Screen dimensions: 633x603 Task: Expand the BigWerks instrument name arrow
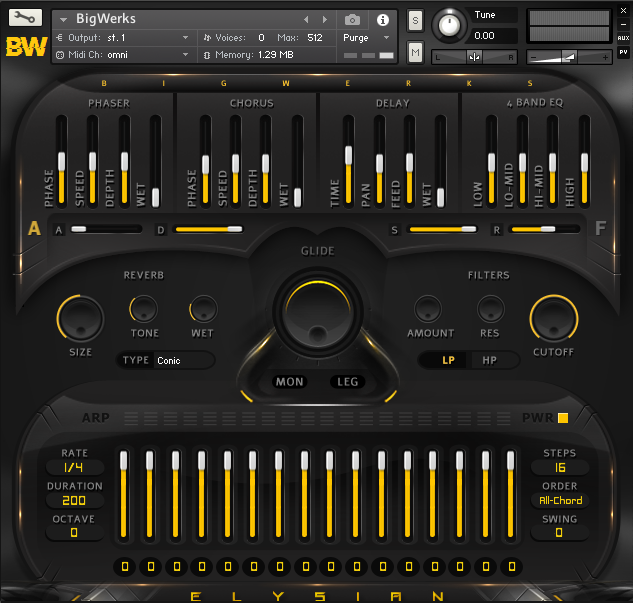[x=63, y=19]
